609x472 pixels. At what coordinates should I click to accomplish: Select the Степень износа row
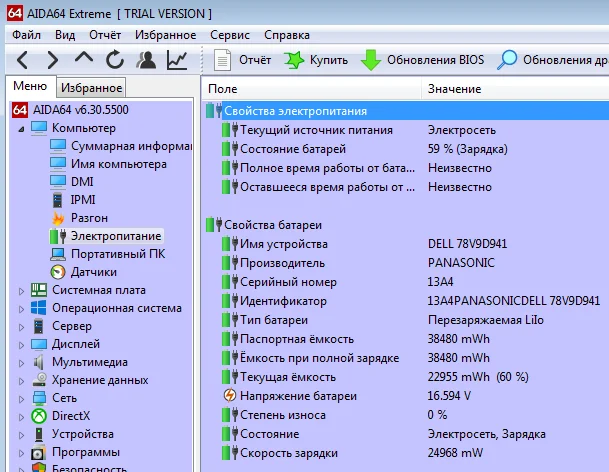(x=406, y=415)
